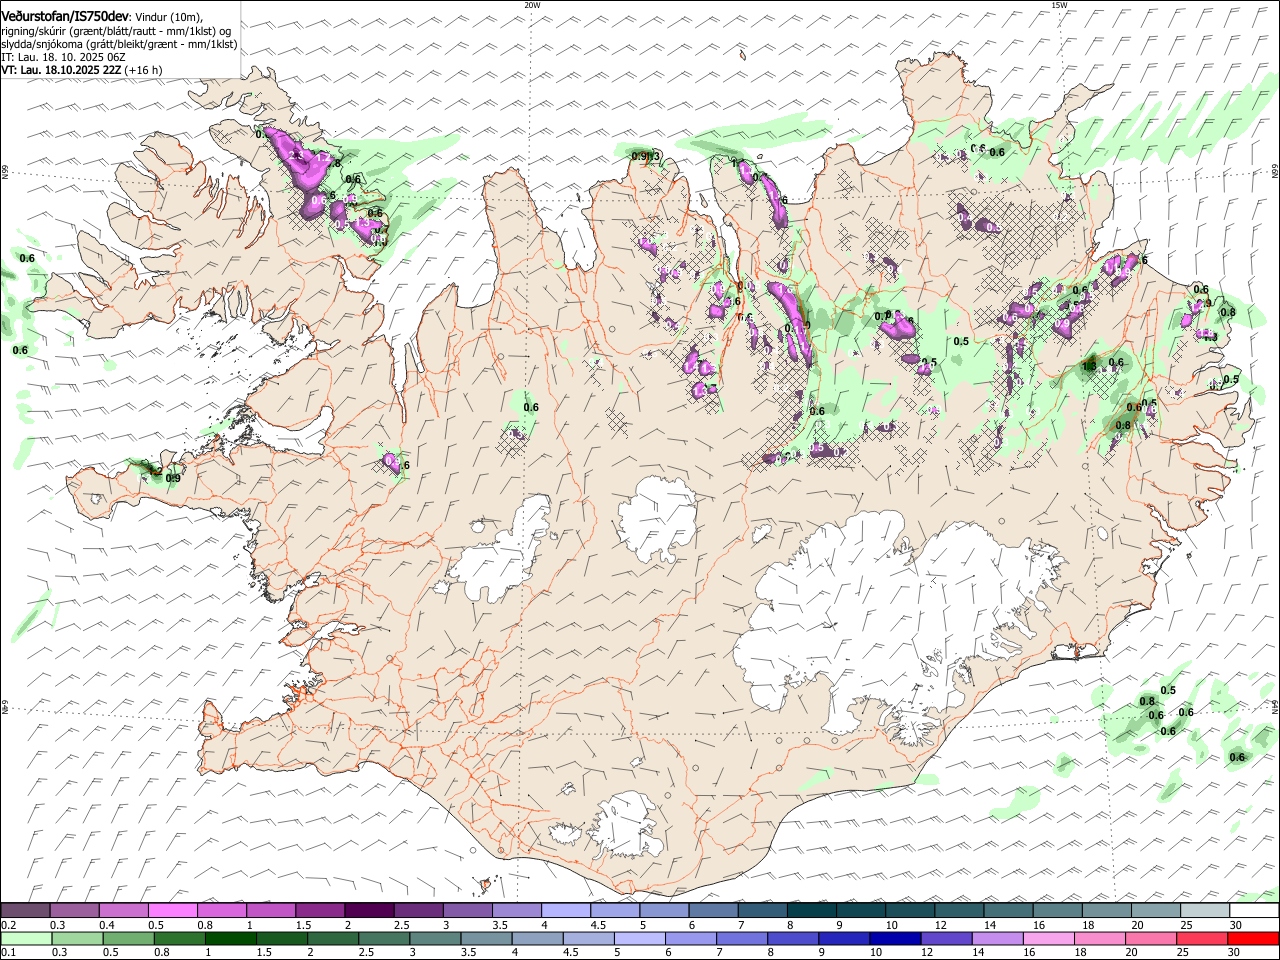Click the snow-scale swatch labeled 1.5
Image resolution: width=1280 pixels, height=960 pixels.
point(320,910)
